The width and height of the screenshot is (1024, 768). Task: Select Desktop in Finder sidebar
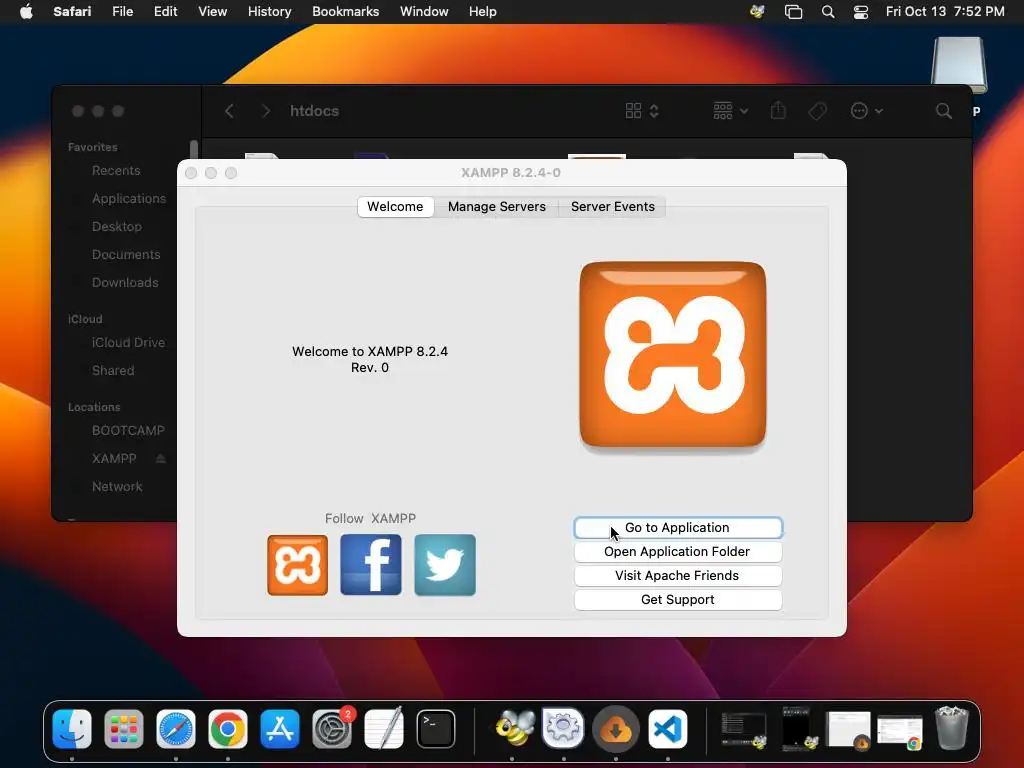coord(116,227)
